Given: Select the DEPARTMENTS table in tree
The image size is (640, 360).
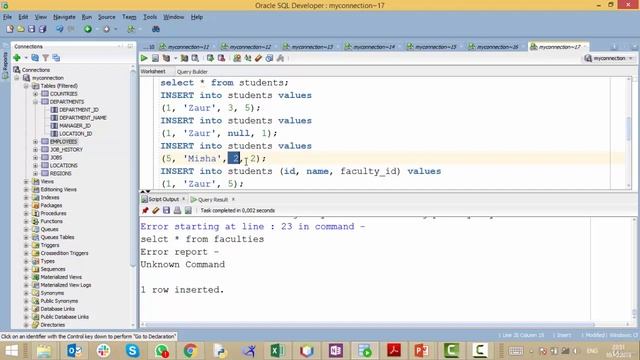Looking at the screenshot, I should click(67, 102).
